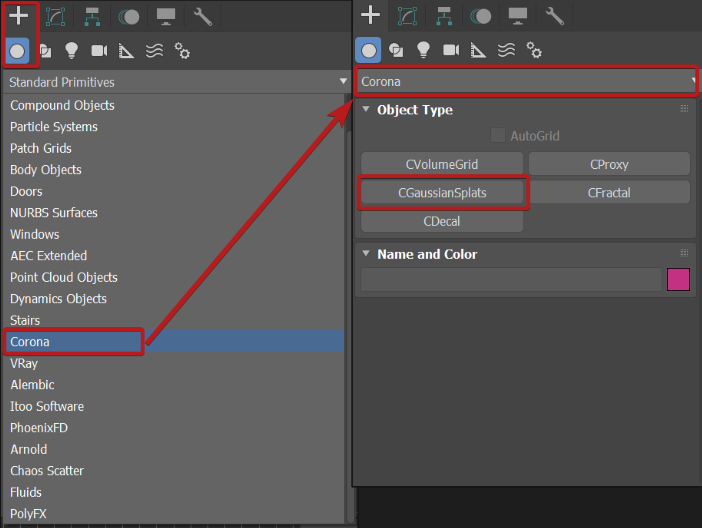Choose AEC Extended from the list
Screen dimensions: 702x528
tap(174, 256)
